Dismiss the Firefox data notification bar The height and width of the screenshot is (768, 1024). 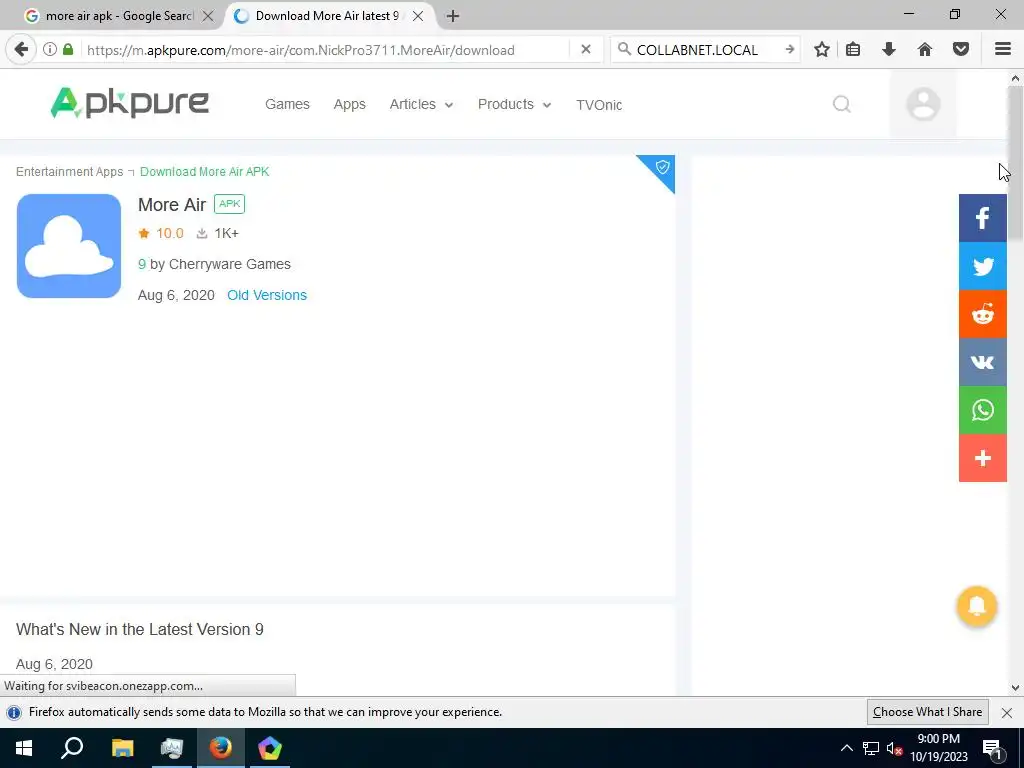1006,712
